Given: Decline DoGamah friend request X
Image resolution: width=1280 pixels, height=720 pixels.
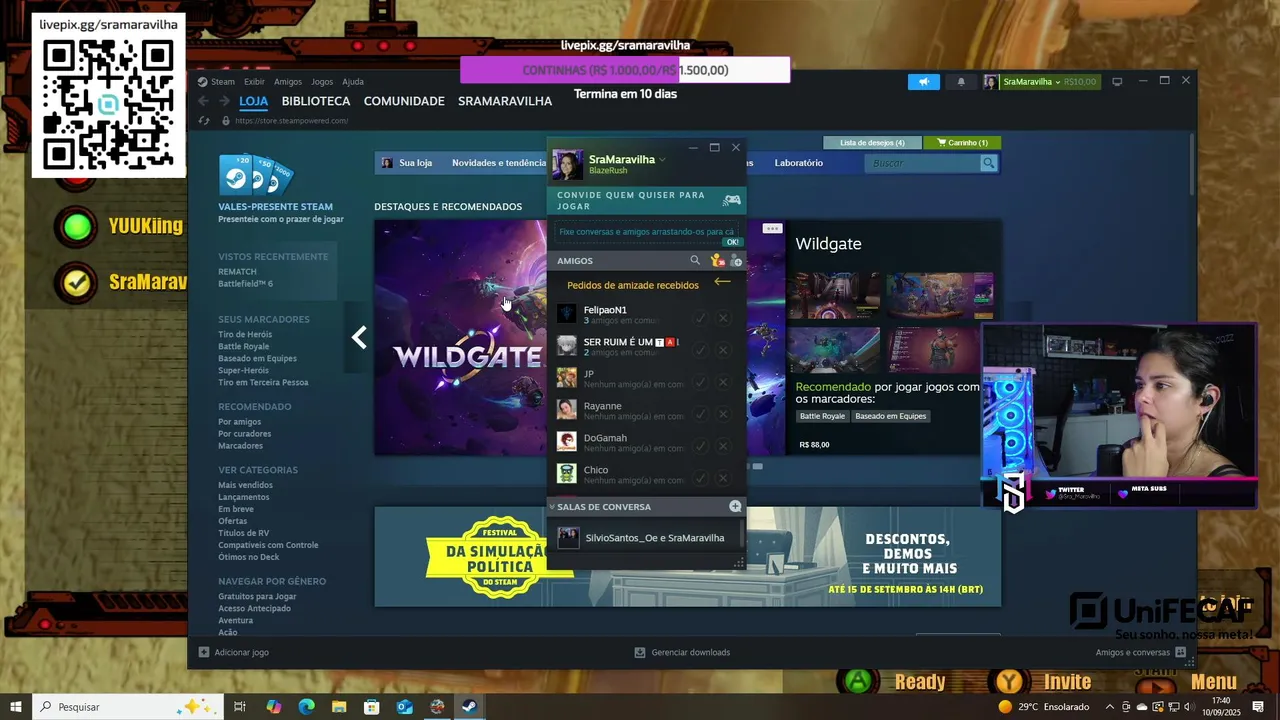Looking at the screenshot, I should 723,446.
